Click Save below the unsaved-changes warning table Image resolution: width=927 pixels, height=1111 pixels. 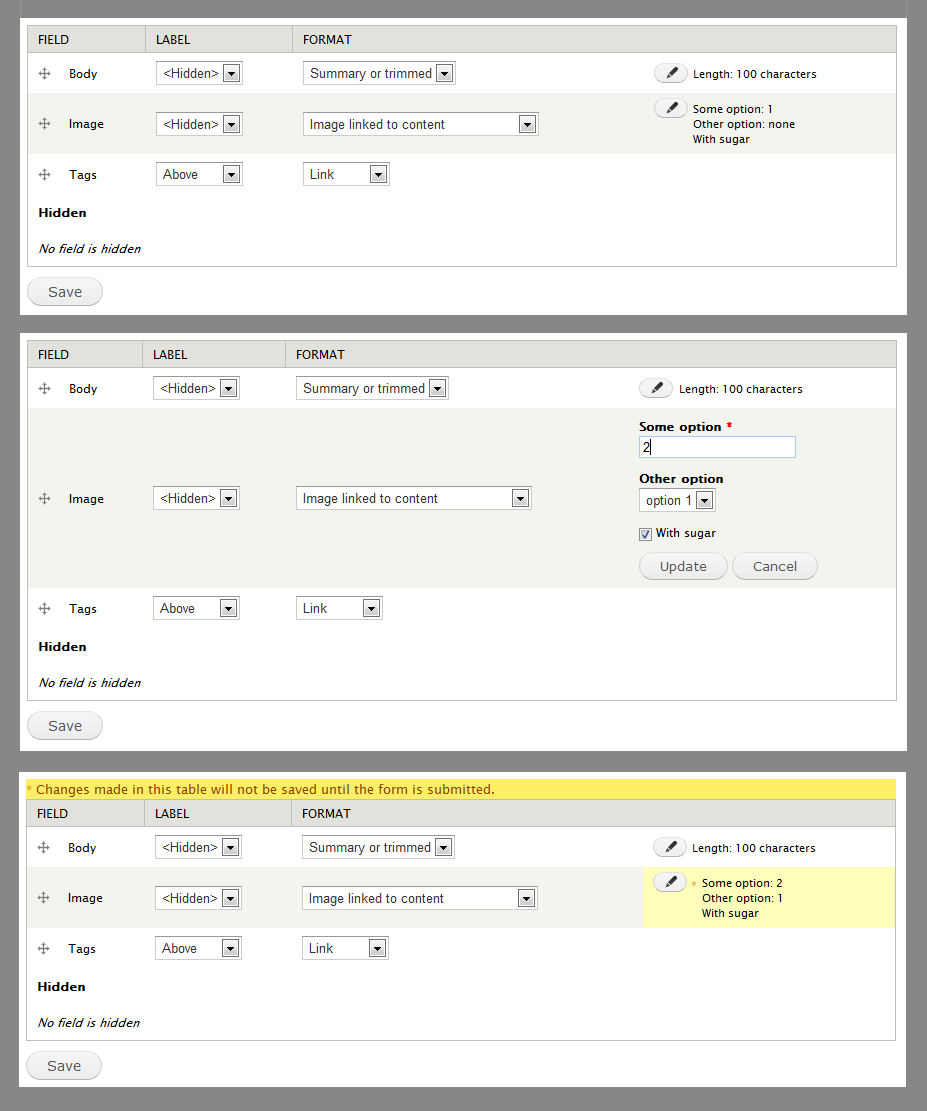(x=64, y=1066)
